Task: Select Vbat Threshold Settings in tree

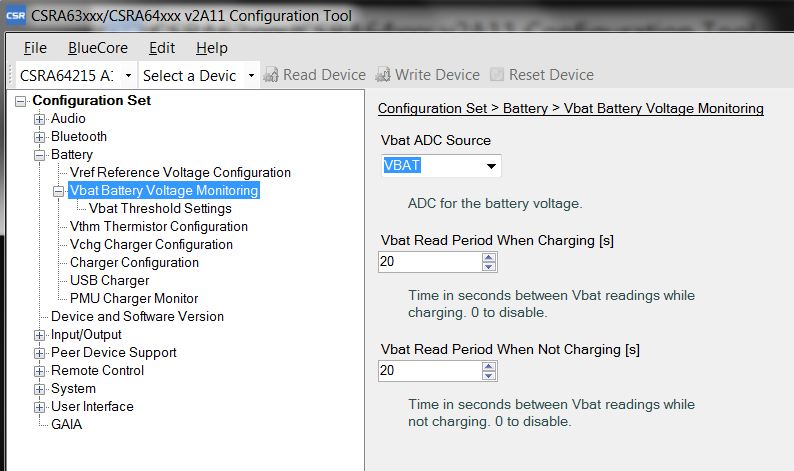Action: [x=160, y=209]
